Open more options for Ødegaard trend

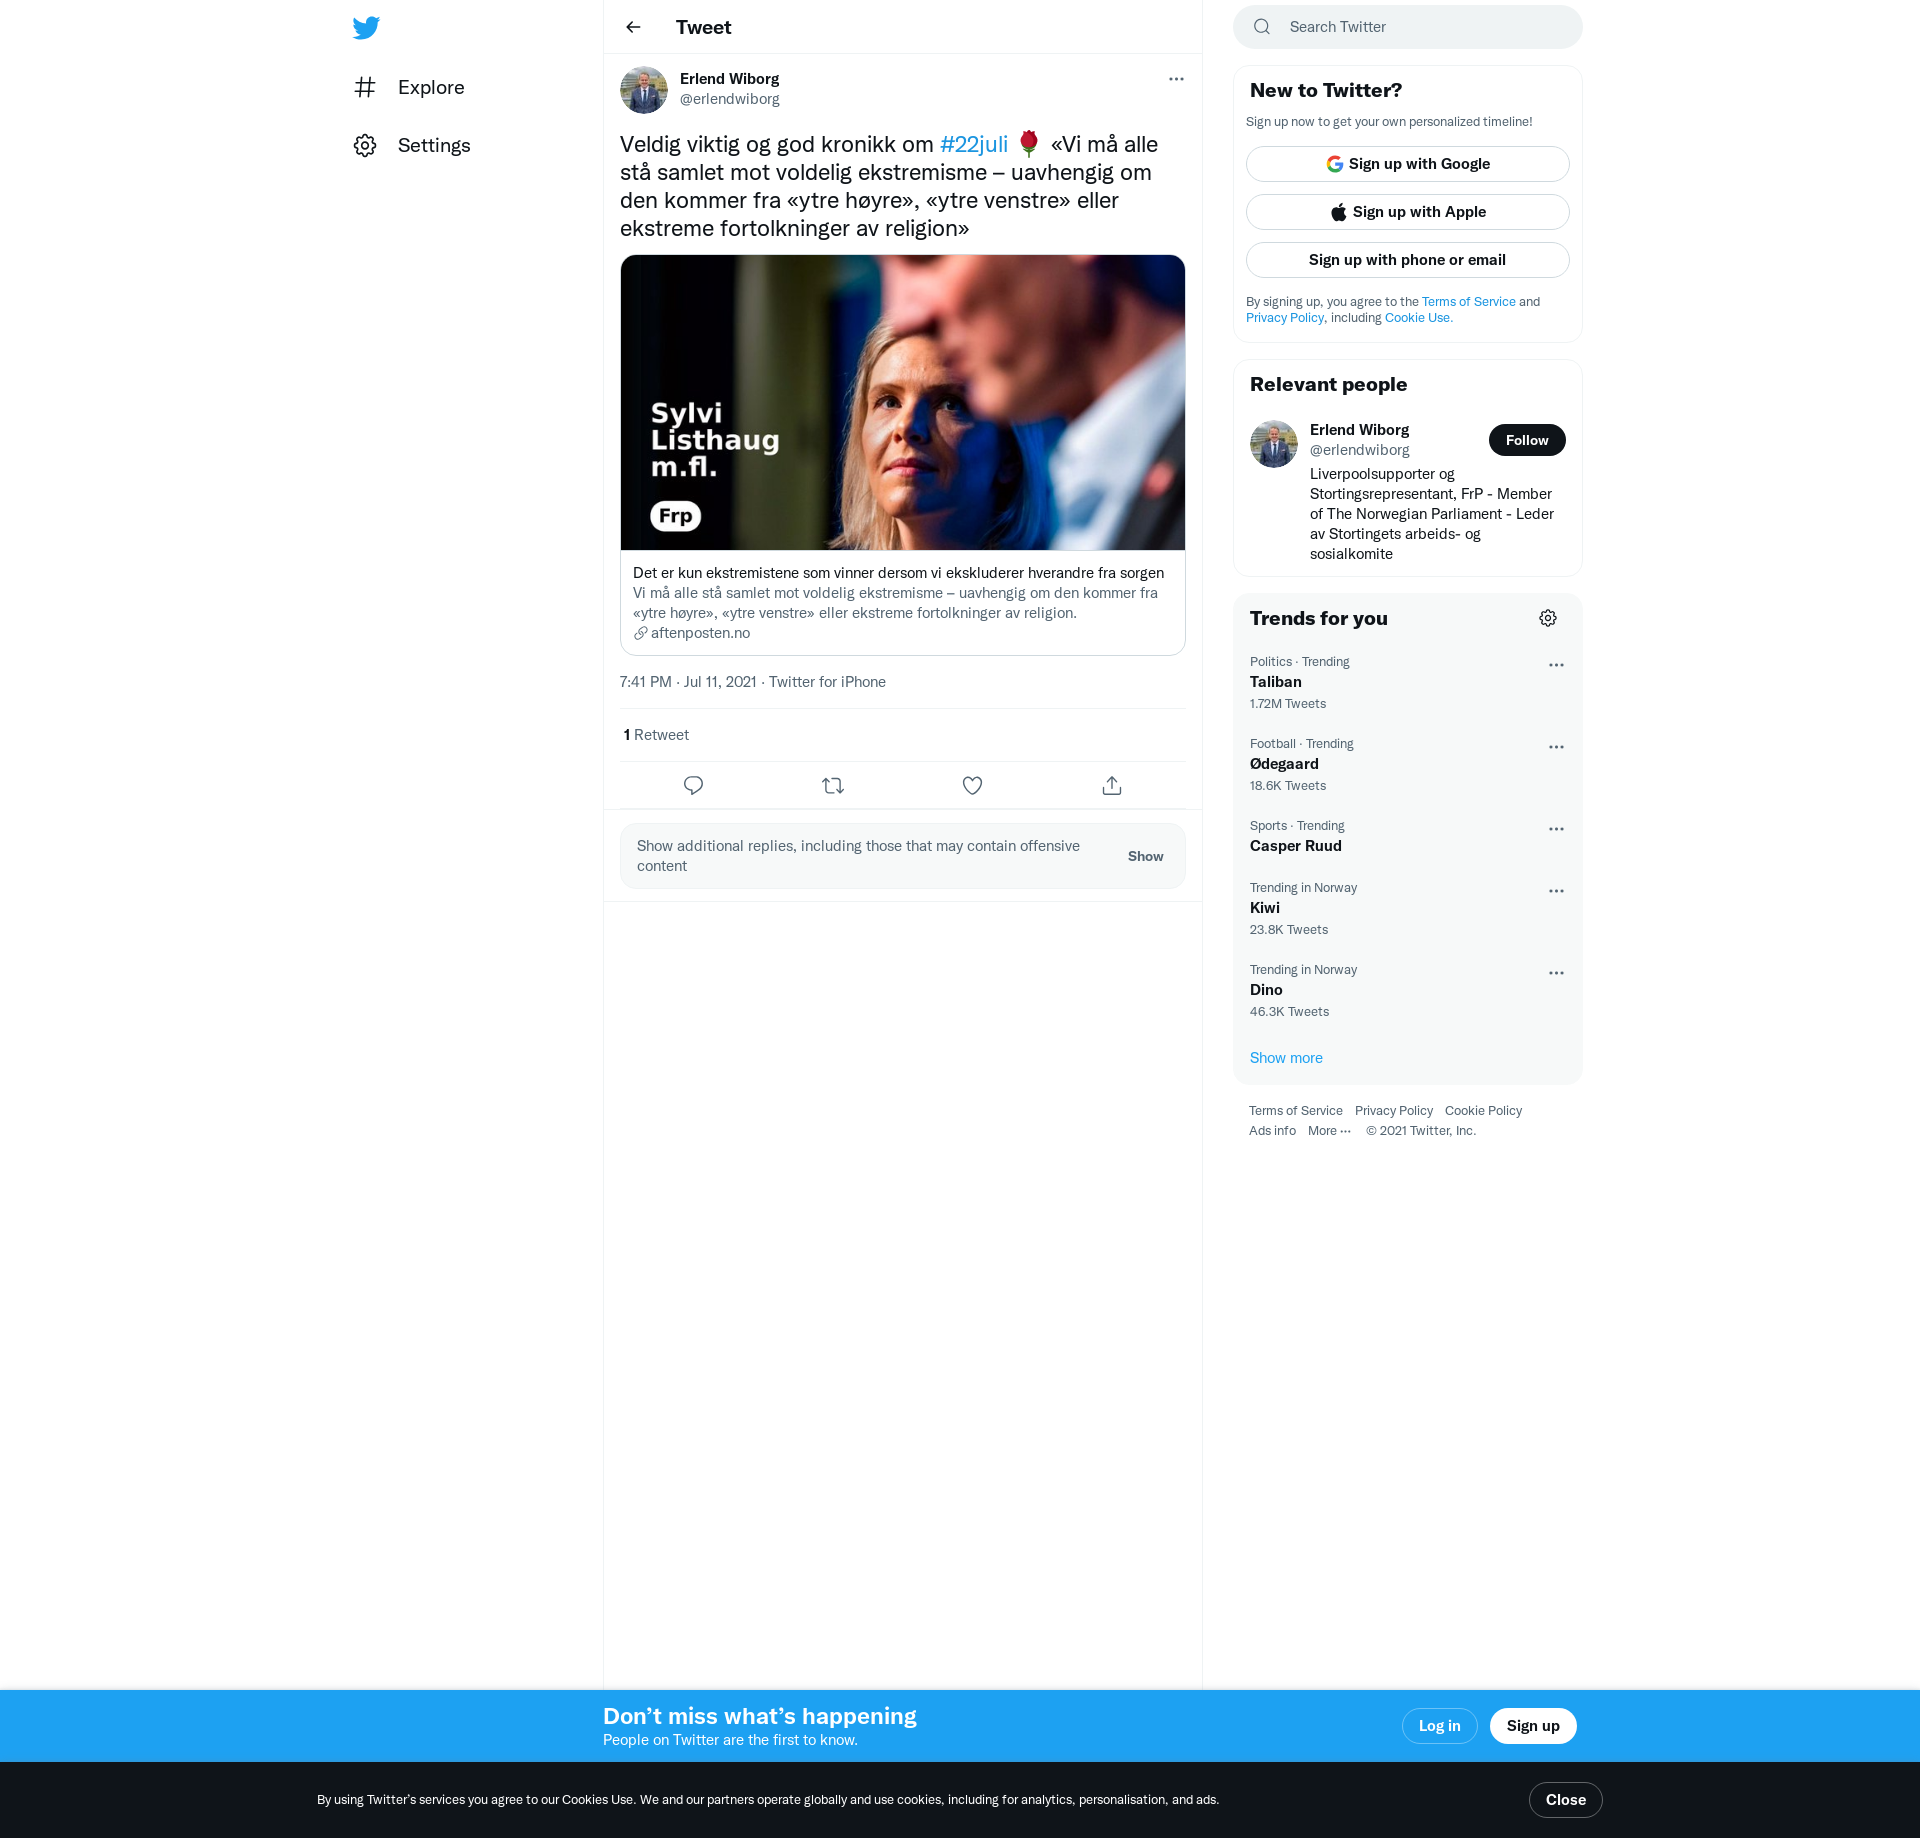(1556, 747)
